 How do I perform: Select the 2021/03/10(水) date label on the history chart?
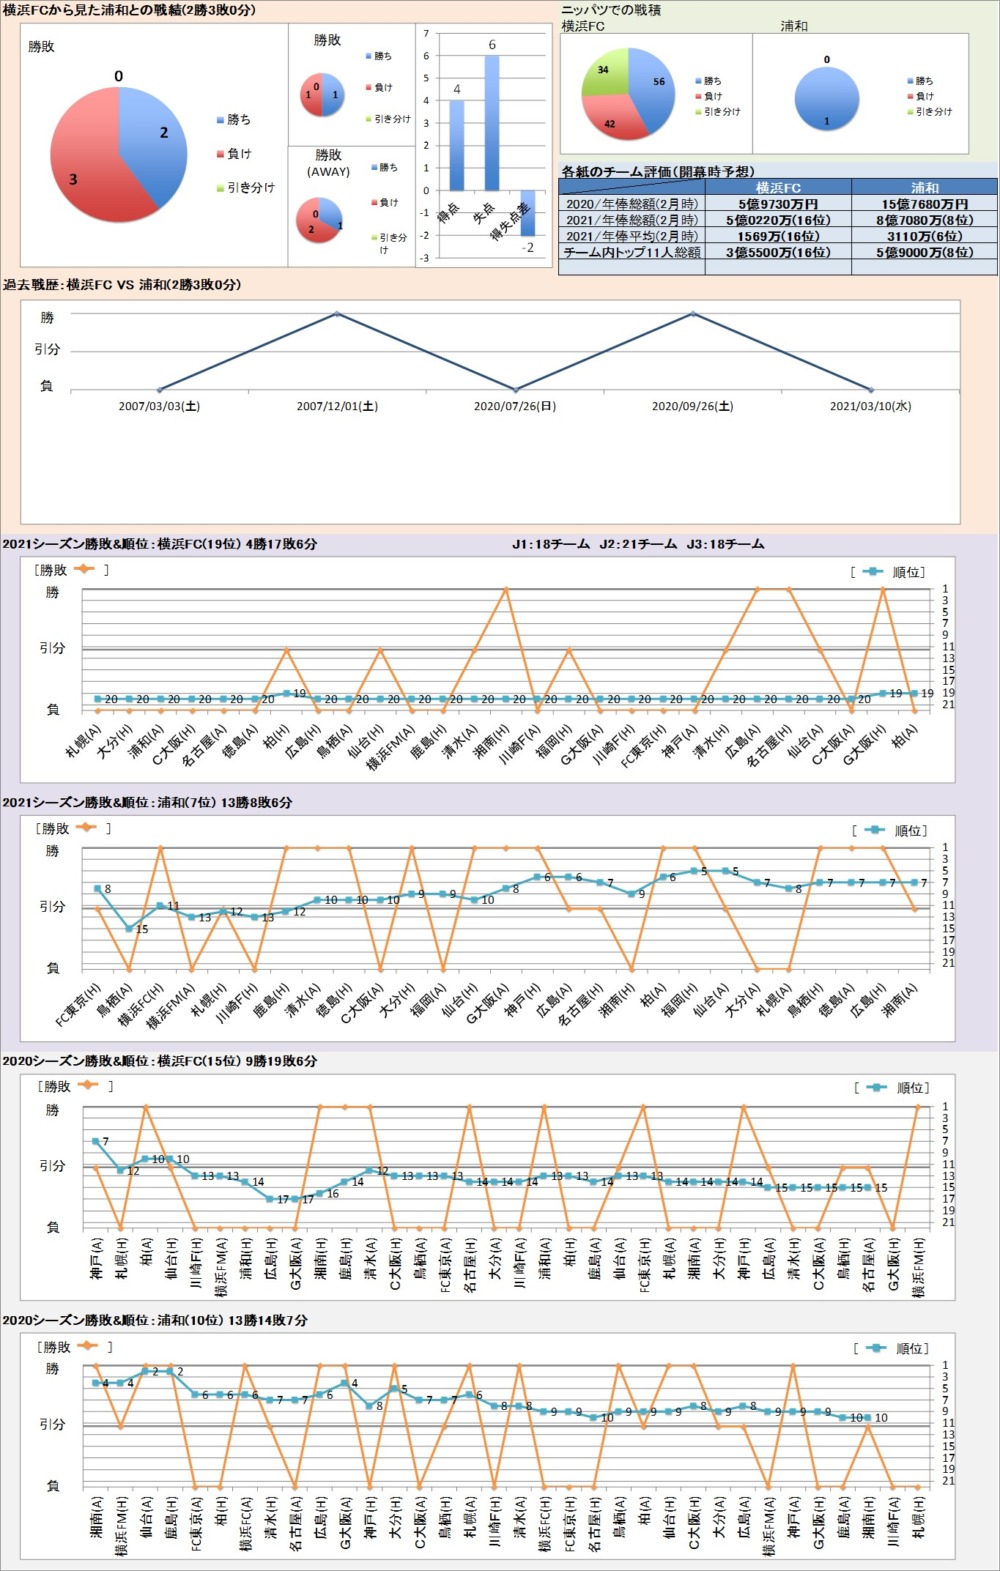point(870,406)
